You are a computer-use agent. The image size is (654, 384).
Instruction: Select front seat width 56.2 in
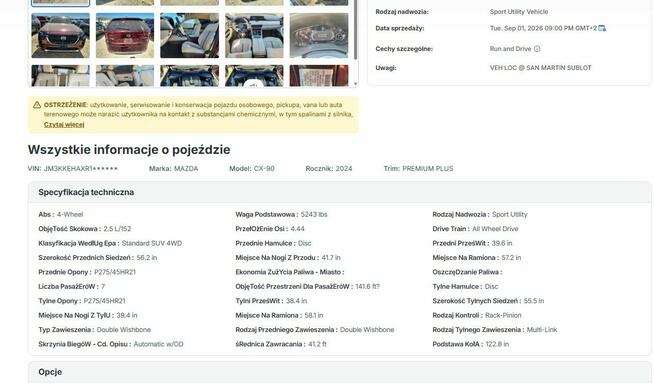click(x=147, y=258)
